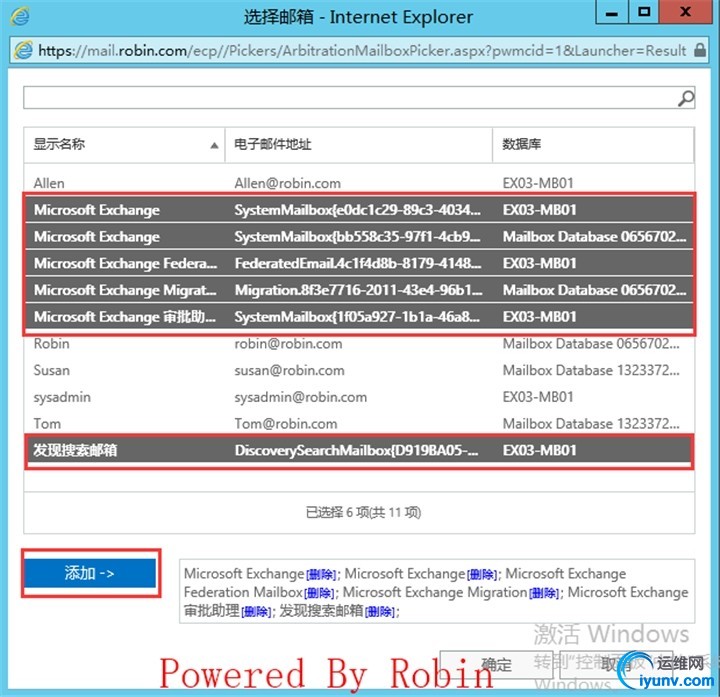Sort by 显示名称 column header
The image size is (720, 697).
point(124,145)
